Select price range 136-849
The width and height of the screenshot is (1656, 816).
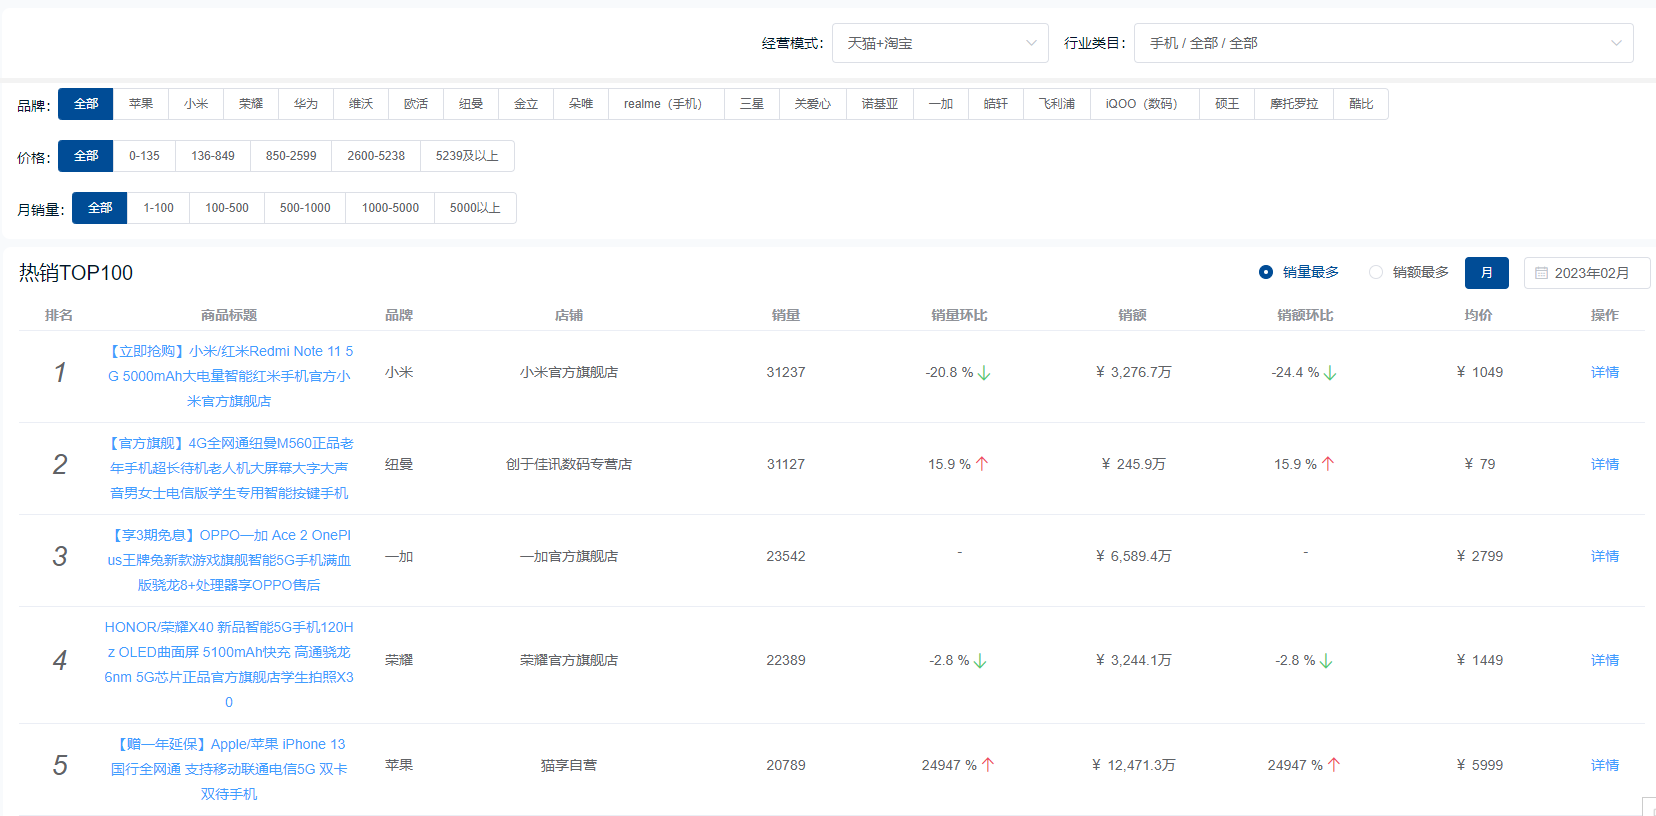(x=213, y=156)
